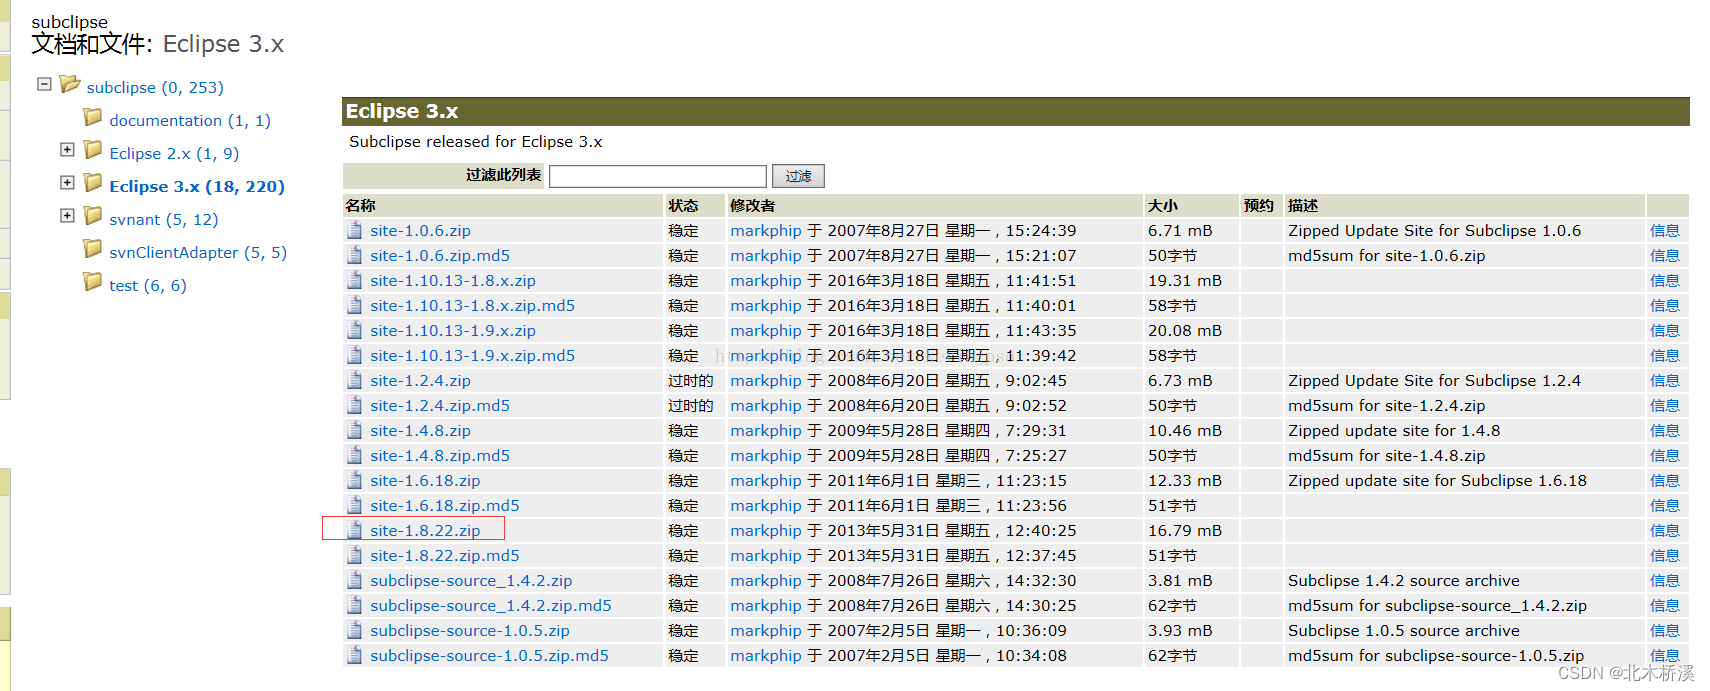Click the documentation folder icon
The width and height of the screenshot is (1710, 691).
pyautogui.click(x=93, y=117)
